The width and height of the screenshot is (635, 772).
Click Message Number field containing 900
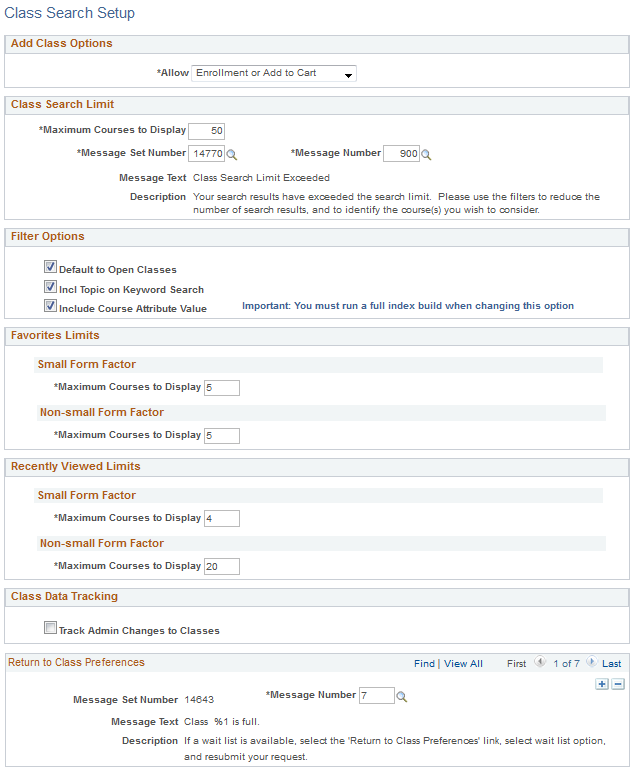click(401, 154)
